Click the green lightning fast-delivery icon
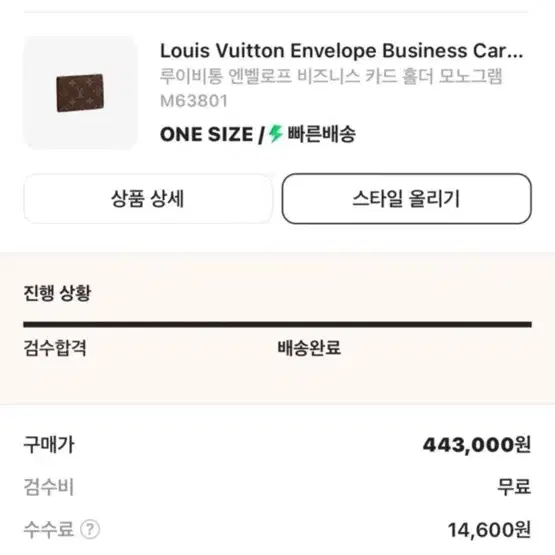This screenshot has width=555, height=555. pos(275,134)
